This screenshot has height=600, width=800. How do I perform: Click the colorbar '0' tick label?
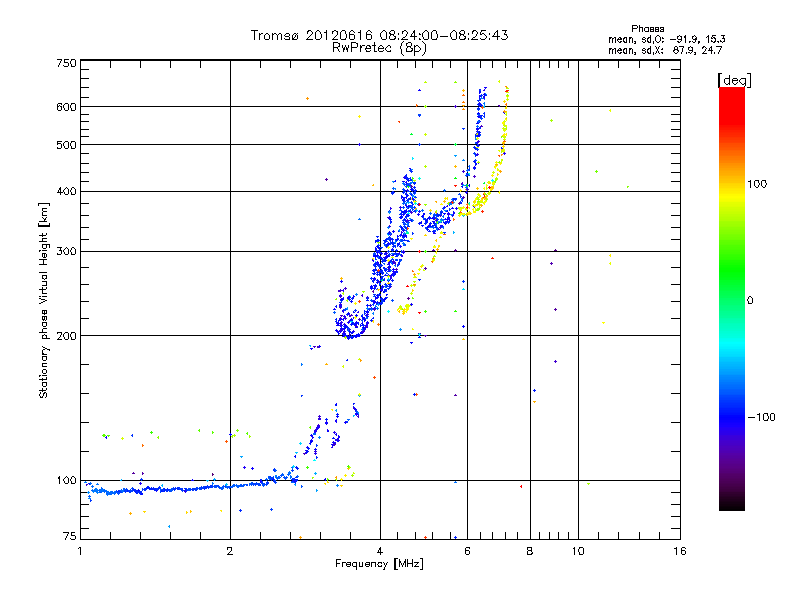[x=750, y=301]
